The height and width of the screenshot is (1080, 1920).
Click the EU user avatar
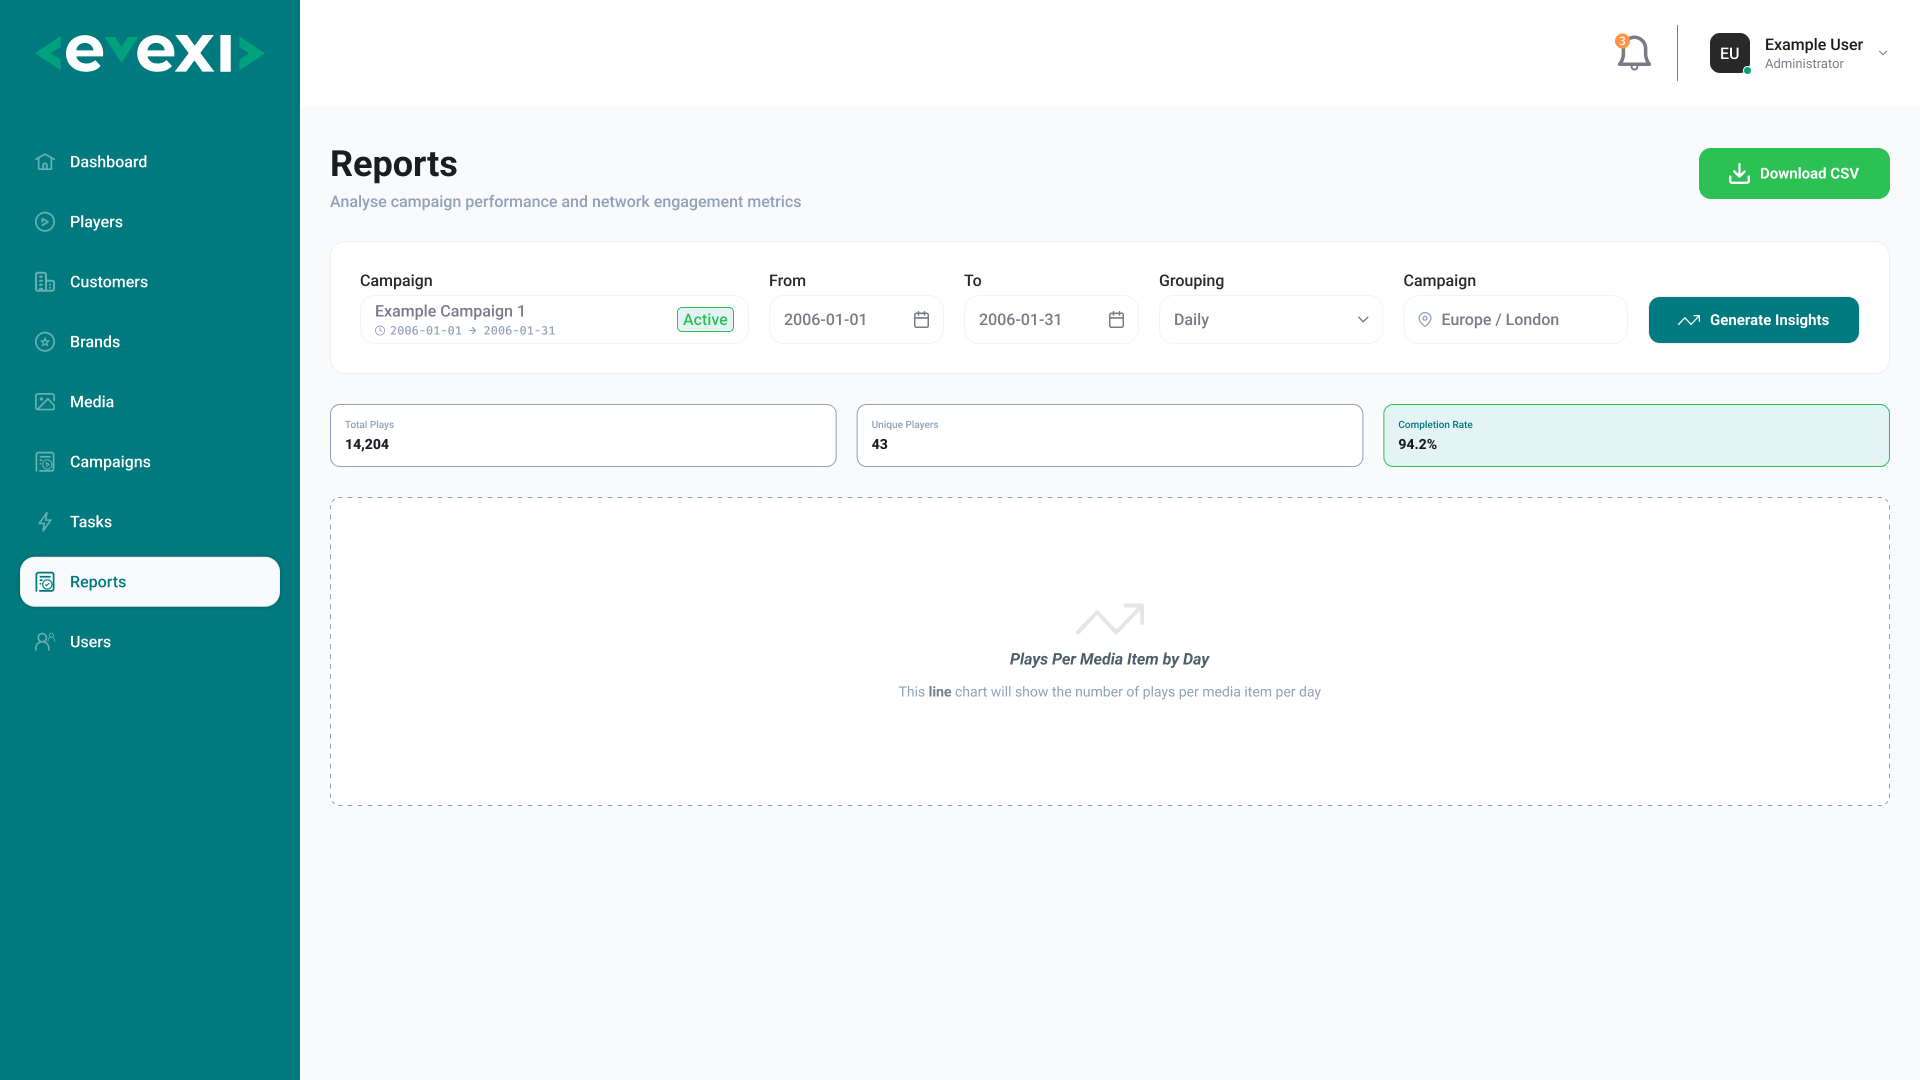pyautogui.click(x=1730, y=53)
